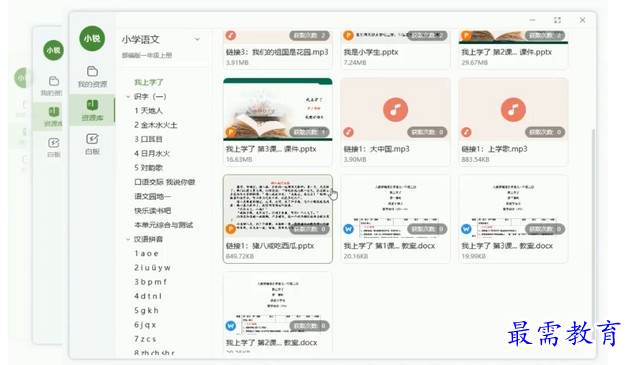
Task: Click 获取次数 badge on 大中国.mp3 card
Action: [x=427, y=132]
